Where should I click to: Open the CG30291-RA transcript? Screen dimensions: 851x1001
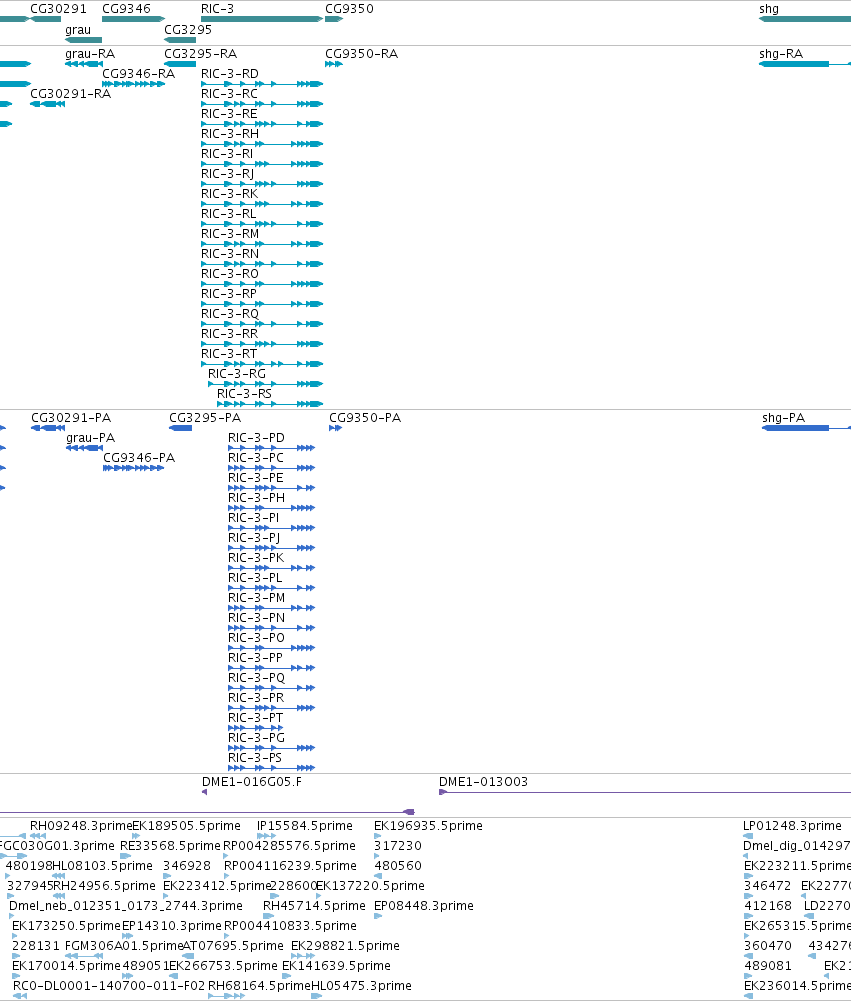(x=47, y=104)
